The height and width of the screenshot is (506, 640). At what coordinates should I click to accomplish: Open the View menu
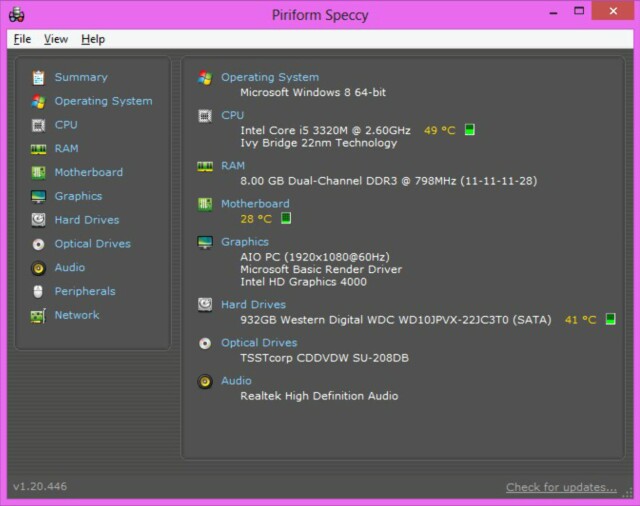56,39
